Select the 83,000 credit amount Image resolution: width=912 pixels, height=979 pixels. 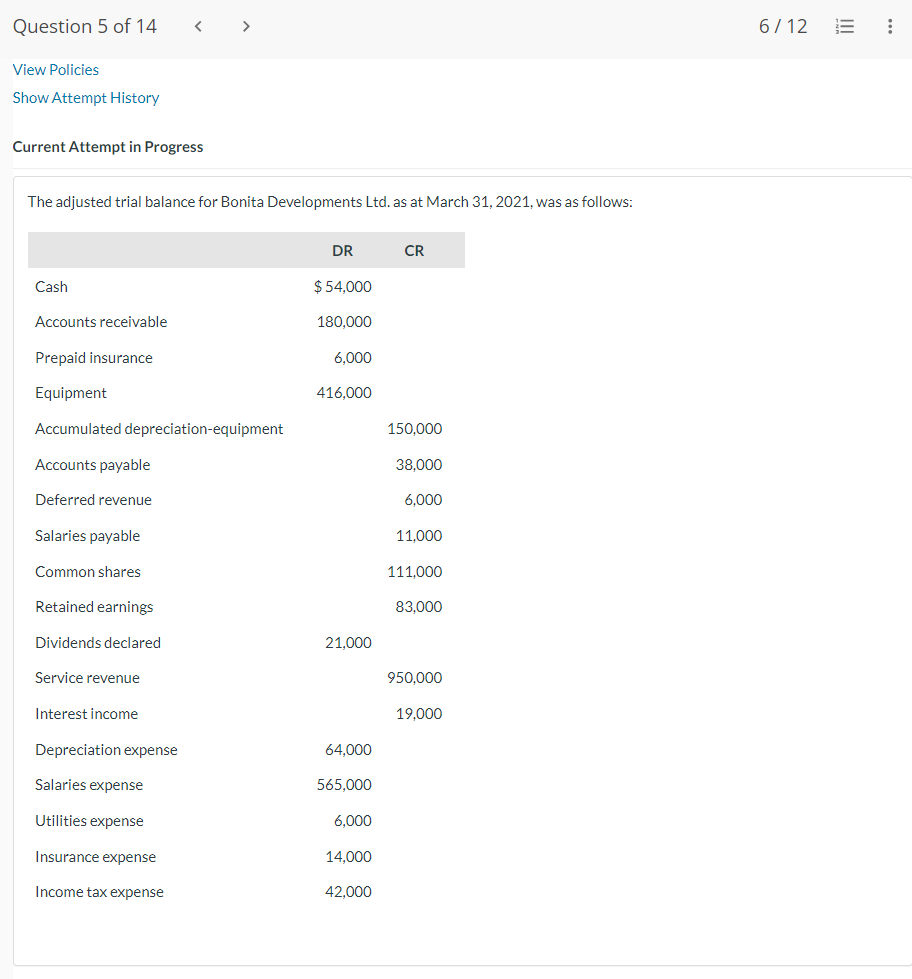(419, 607)
